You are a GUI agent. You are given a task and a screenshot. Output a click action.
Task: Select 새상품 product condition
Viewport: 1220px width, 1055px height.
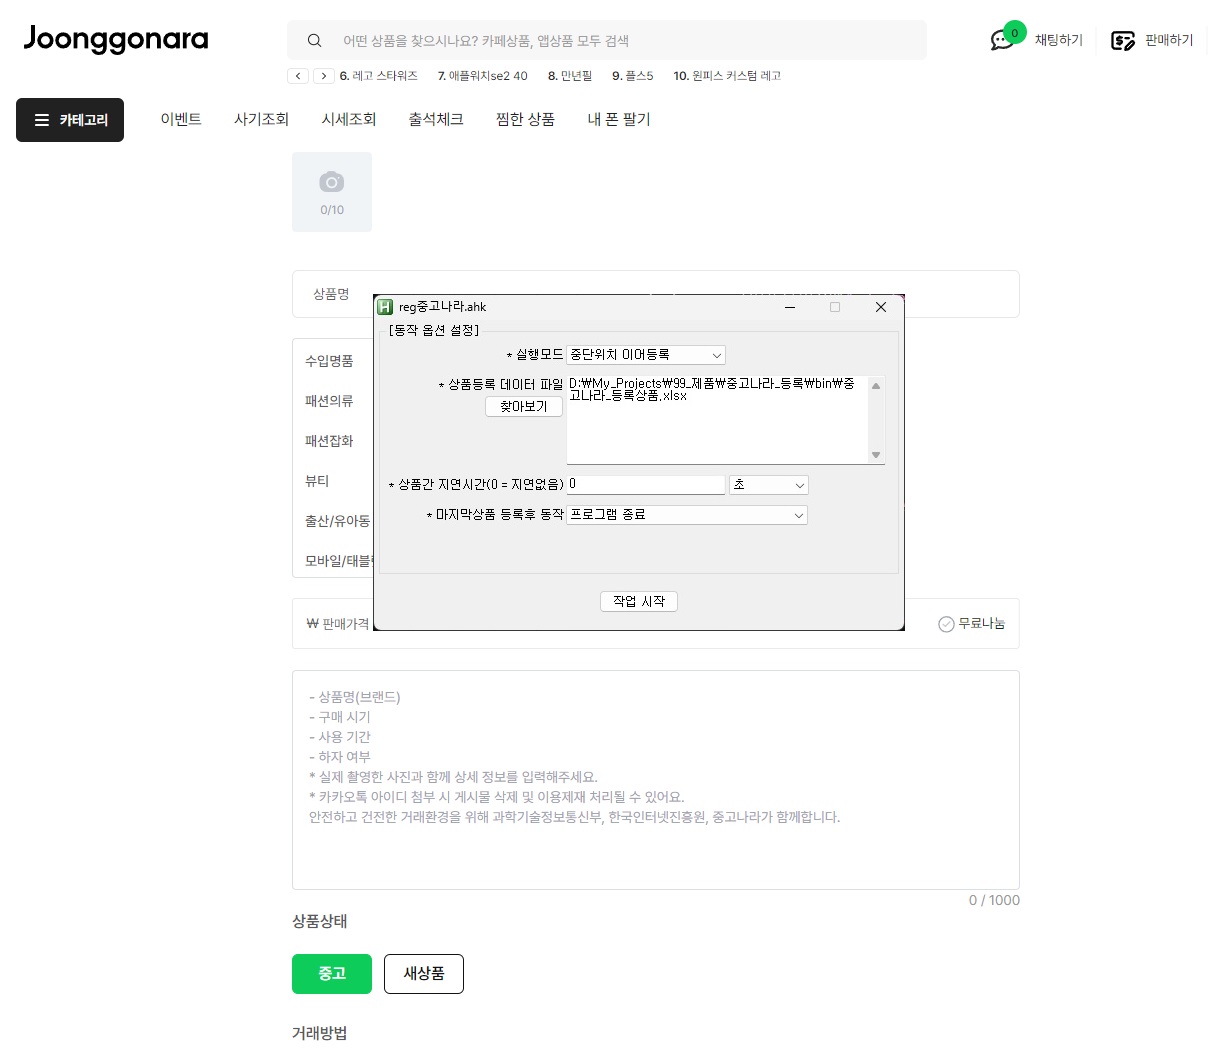tap(424, 974)
